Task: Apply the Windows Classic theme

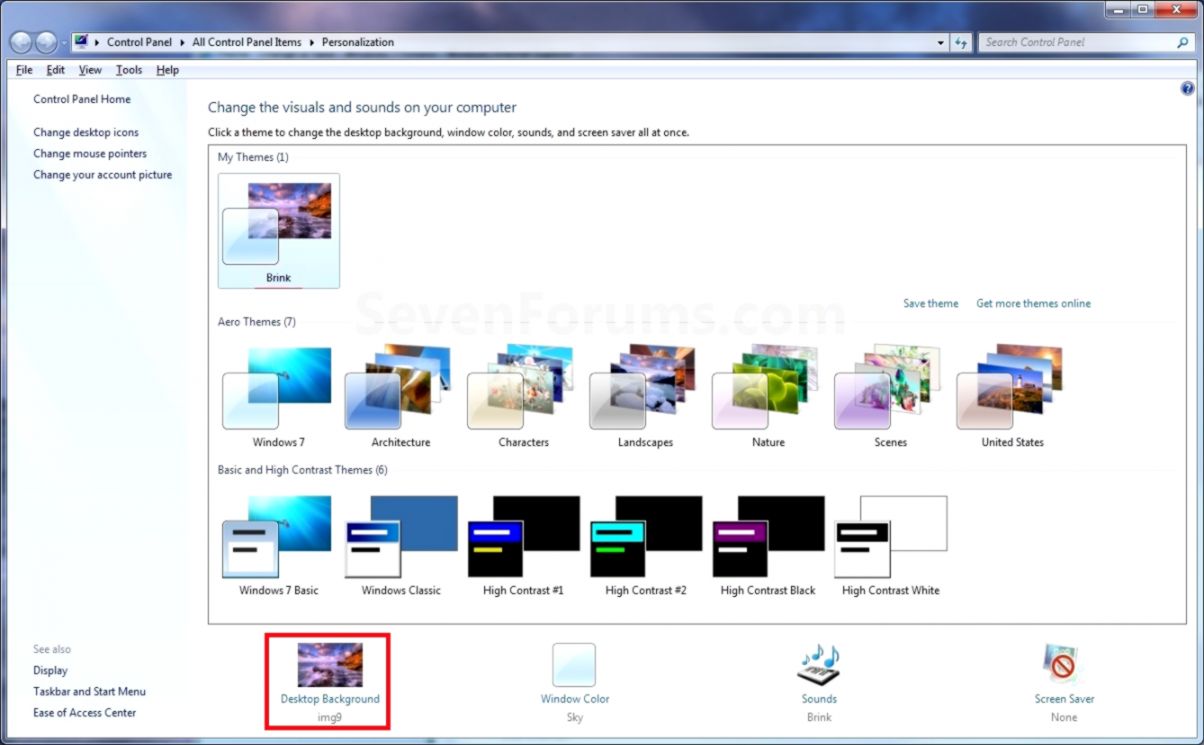Action: 401,545
